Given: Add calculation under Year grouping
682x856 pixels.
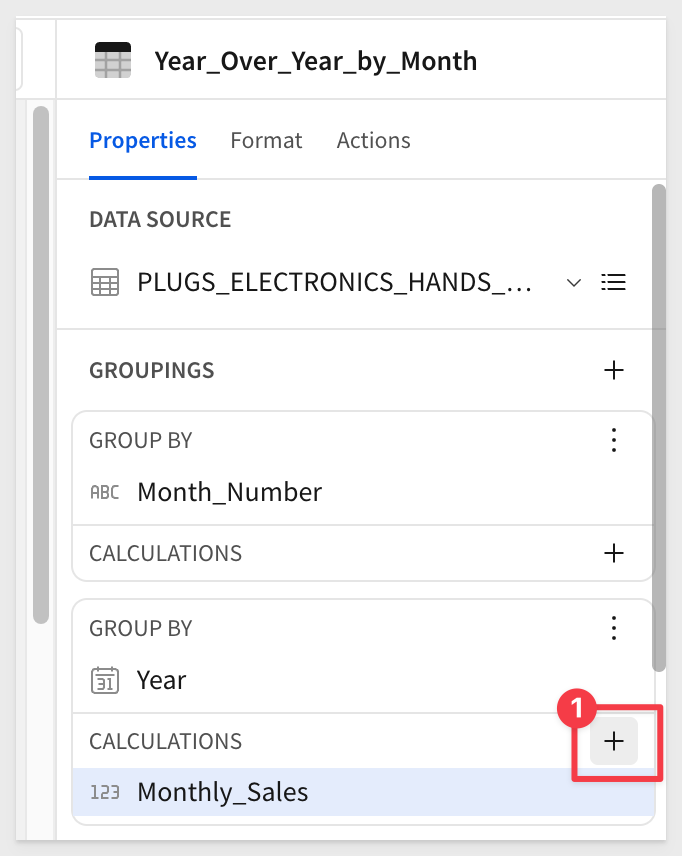Looking at the screenshot, I should (614, 741).
